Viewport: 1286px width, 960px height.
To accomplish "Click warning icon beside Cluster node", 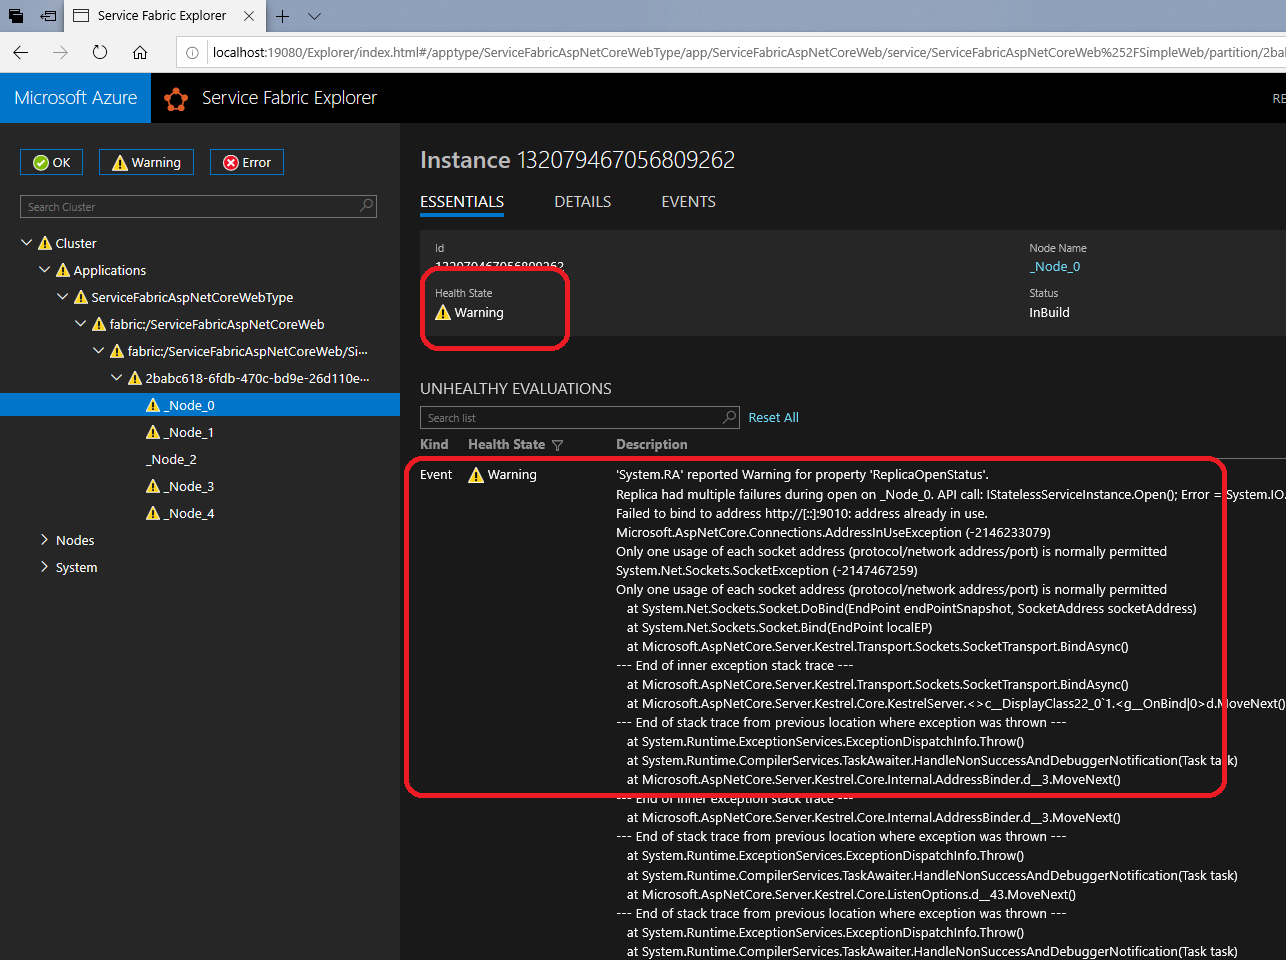I will (x=45, y=243).
